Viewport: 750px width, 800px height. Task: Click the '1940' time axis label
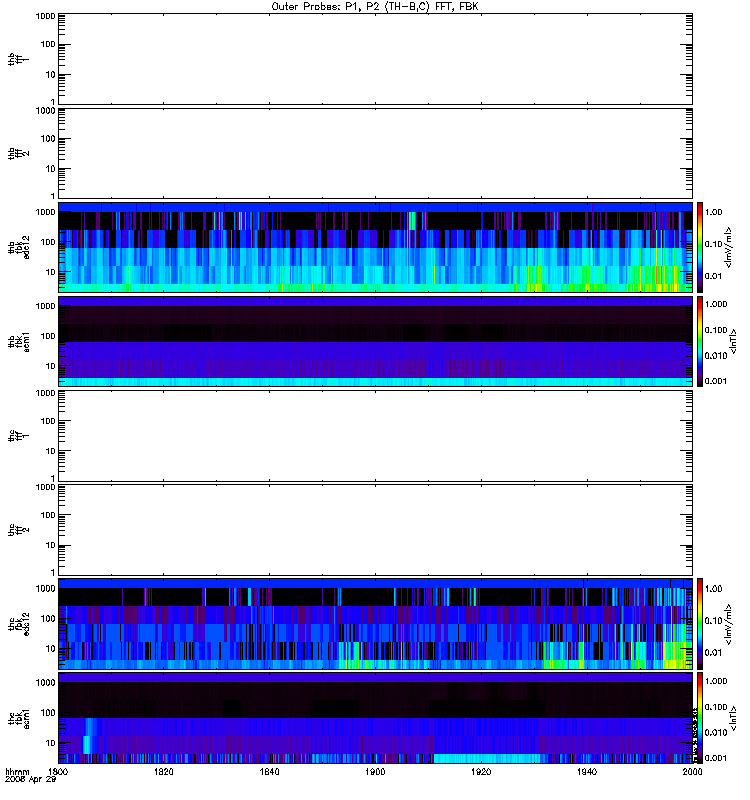tap(587, 771)
